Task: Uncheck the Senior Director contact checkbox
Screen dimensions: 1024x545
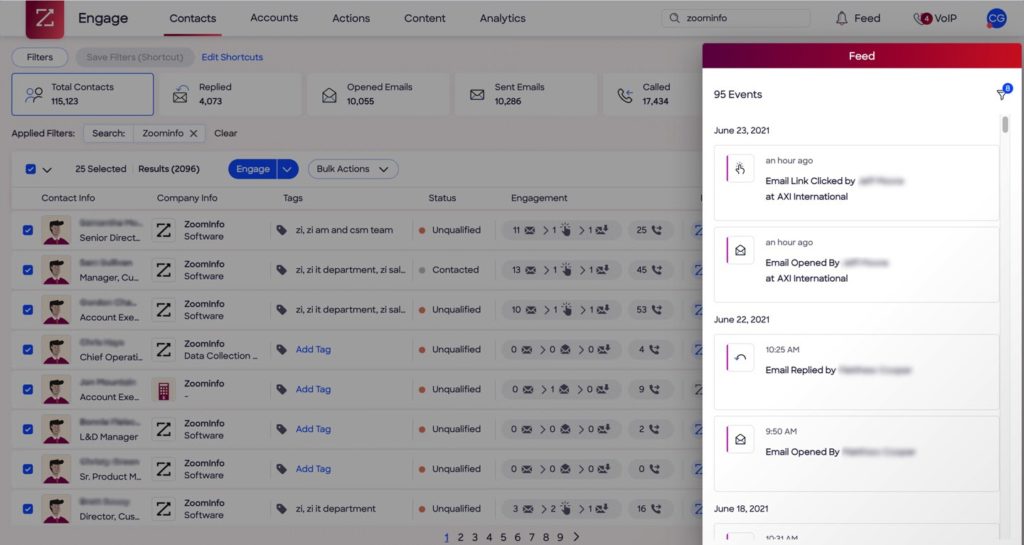Action: (x=27, y=230)
